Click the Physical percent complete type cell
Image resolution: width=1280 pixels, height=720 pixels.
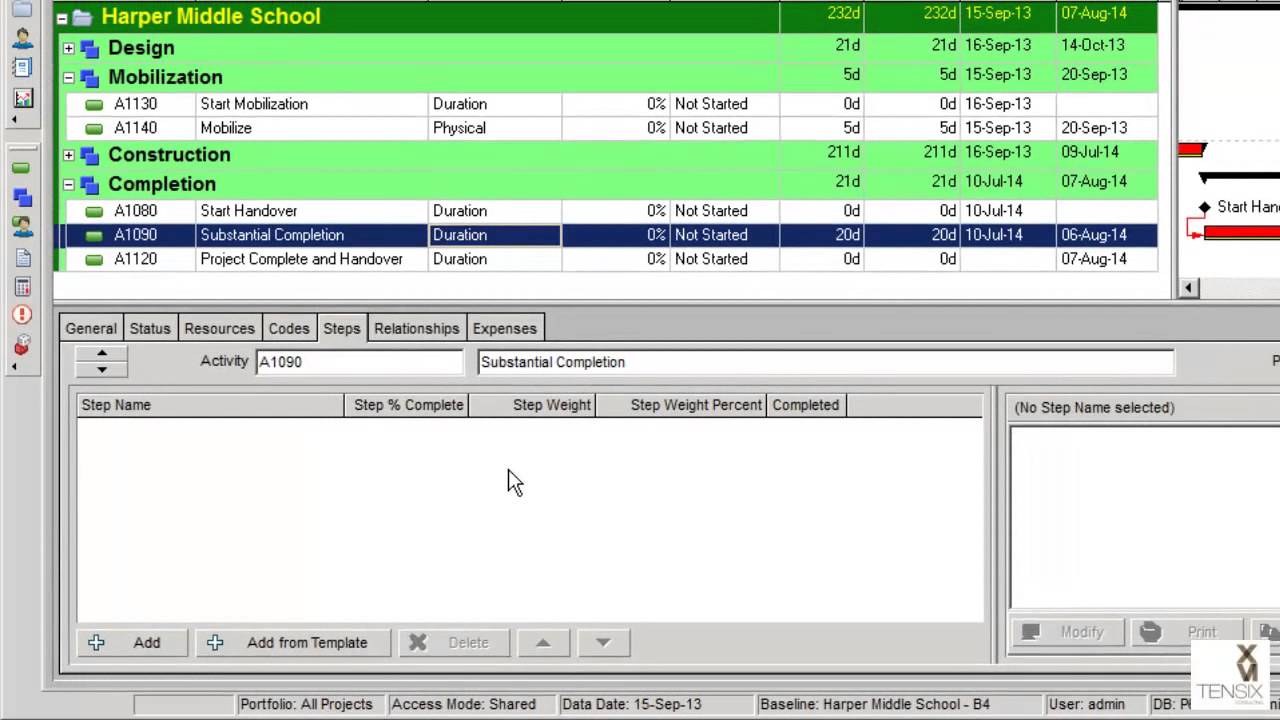(x=495, y=128)
